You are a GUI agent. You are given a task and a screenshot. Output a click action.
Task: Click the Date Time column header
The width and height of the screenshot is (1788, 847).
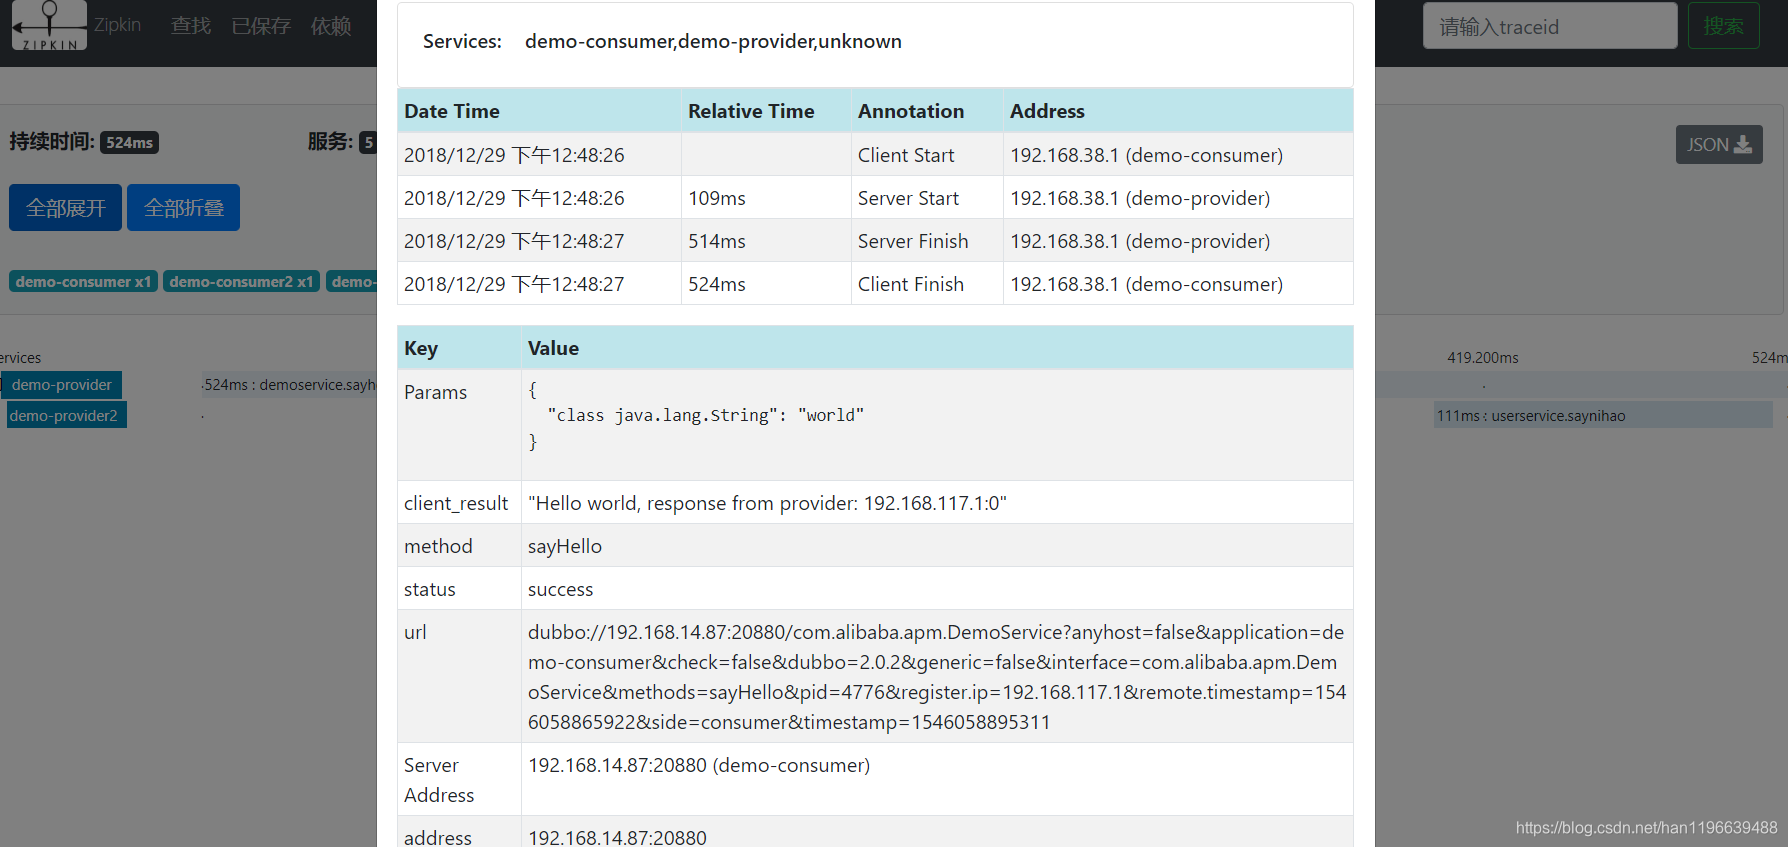539,111
